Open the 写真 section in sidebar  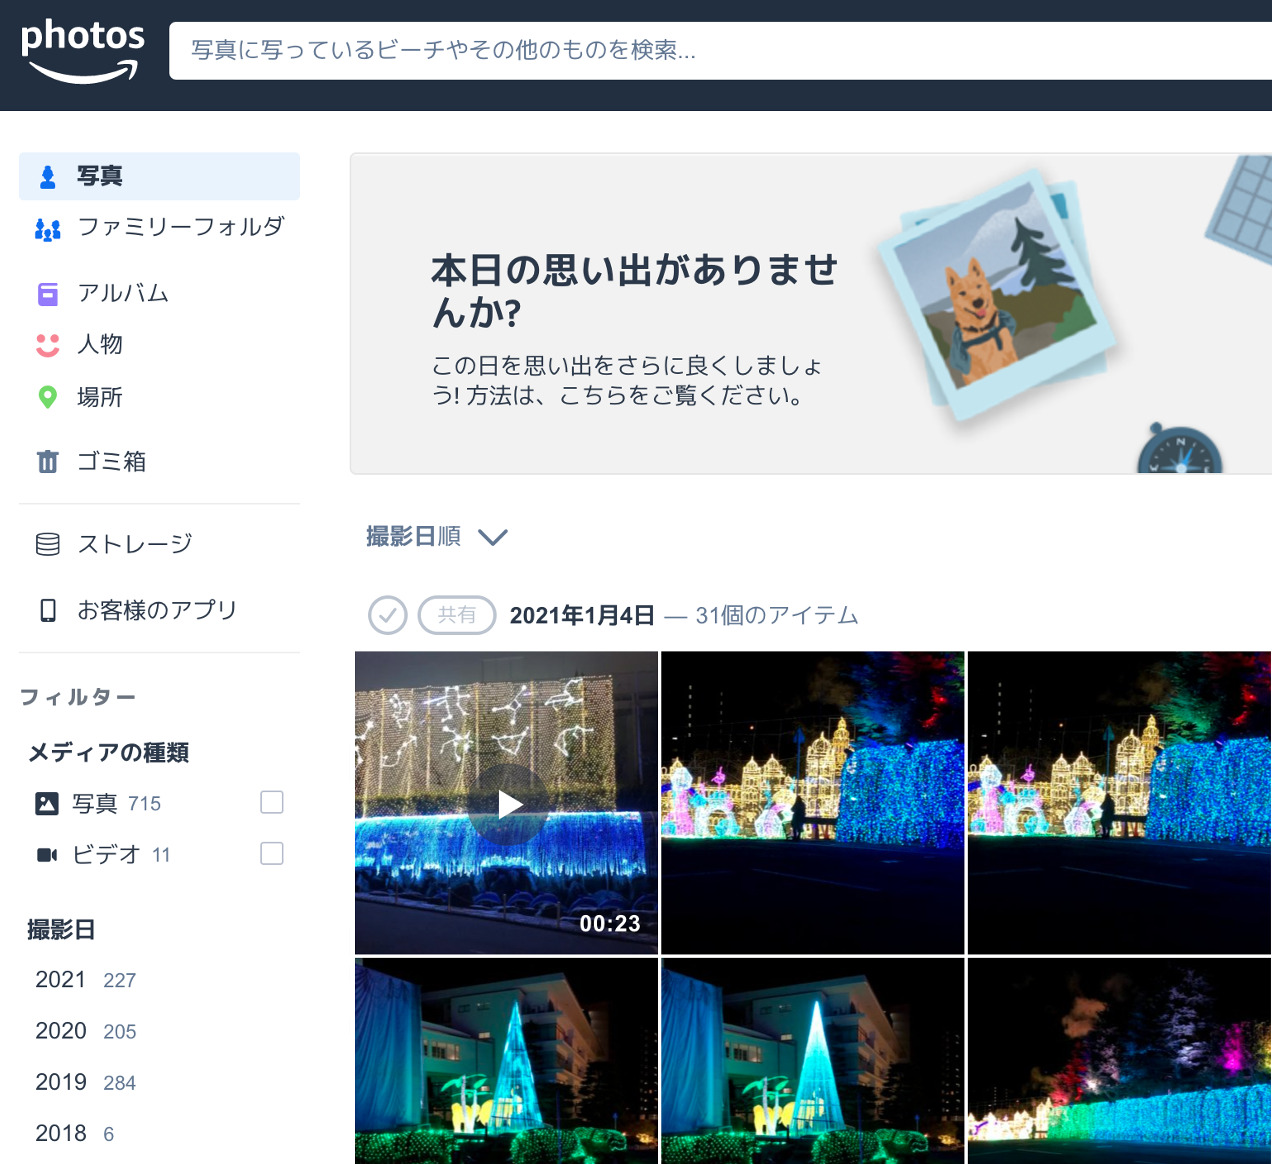coord(159,176)
